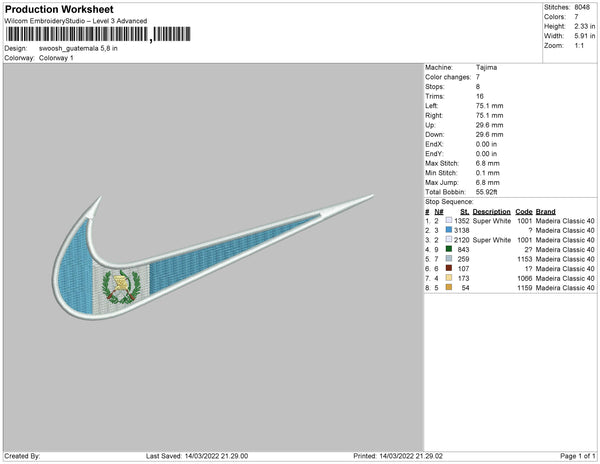600x464 pixels.
Task: Click the "Last Saved: 14/03/2022 21.29.00" footer text
Action: pyautogui.click(x=197, y=456)
